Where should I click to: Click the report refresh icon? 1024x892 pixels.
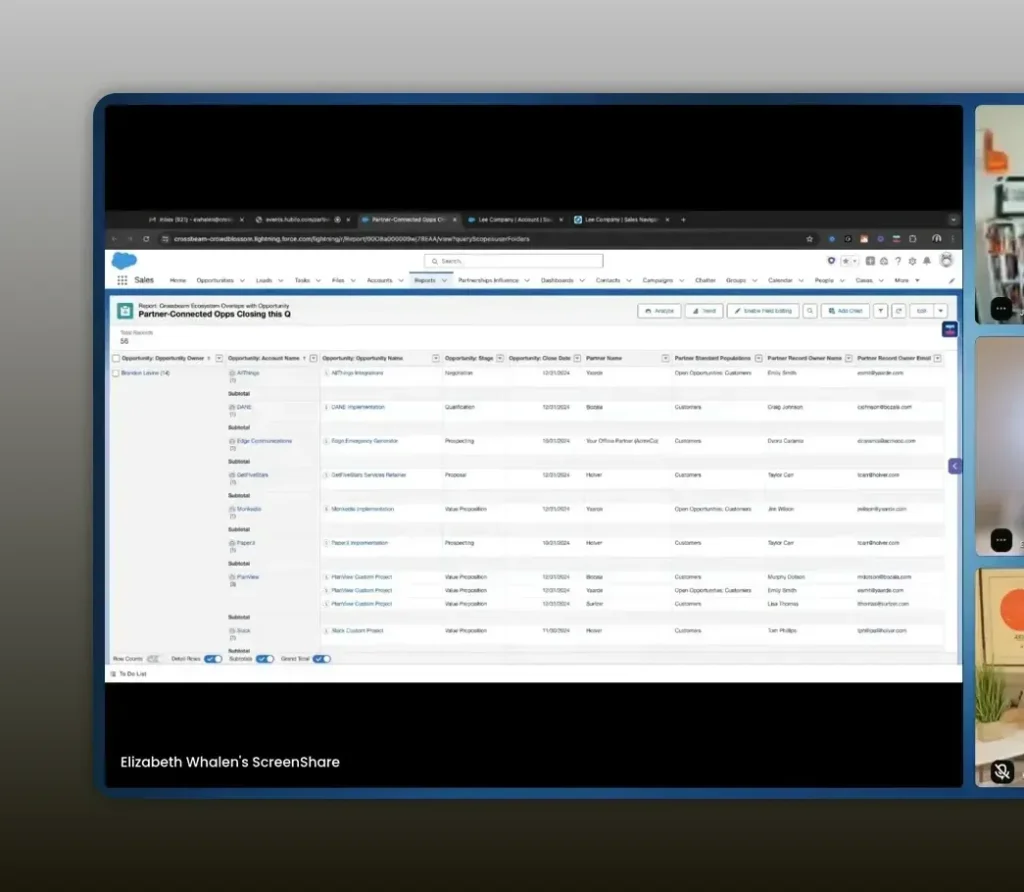(898, 311)
